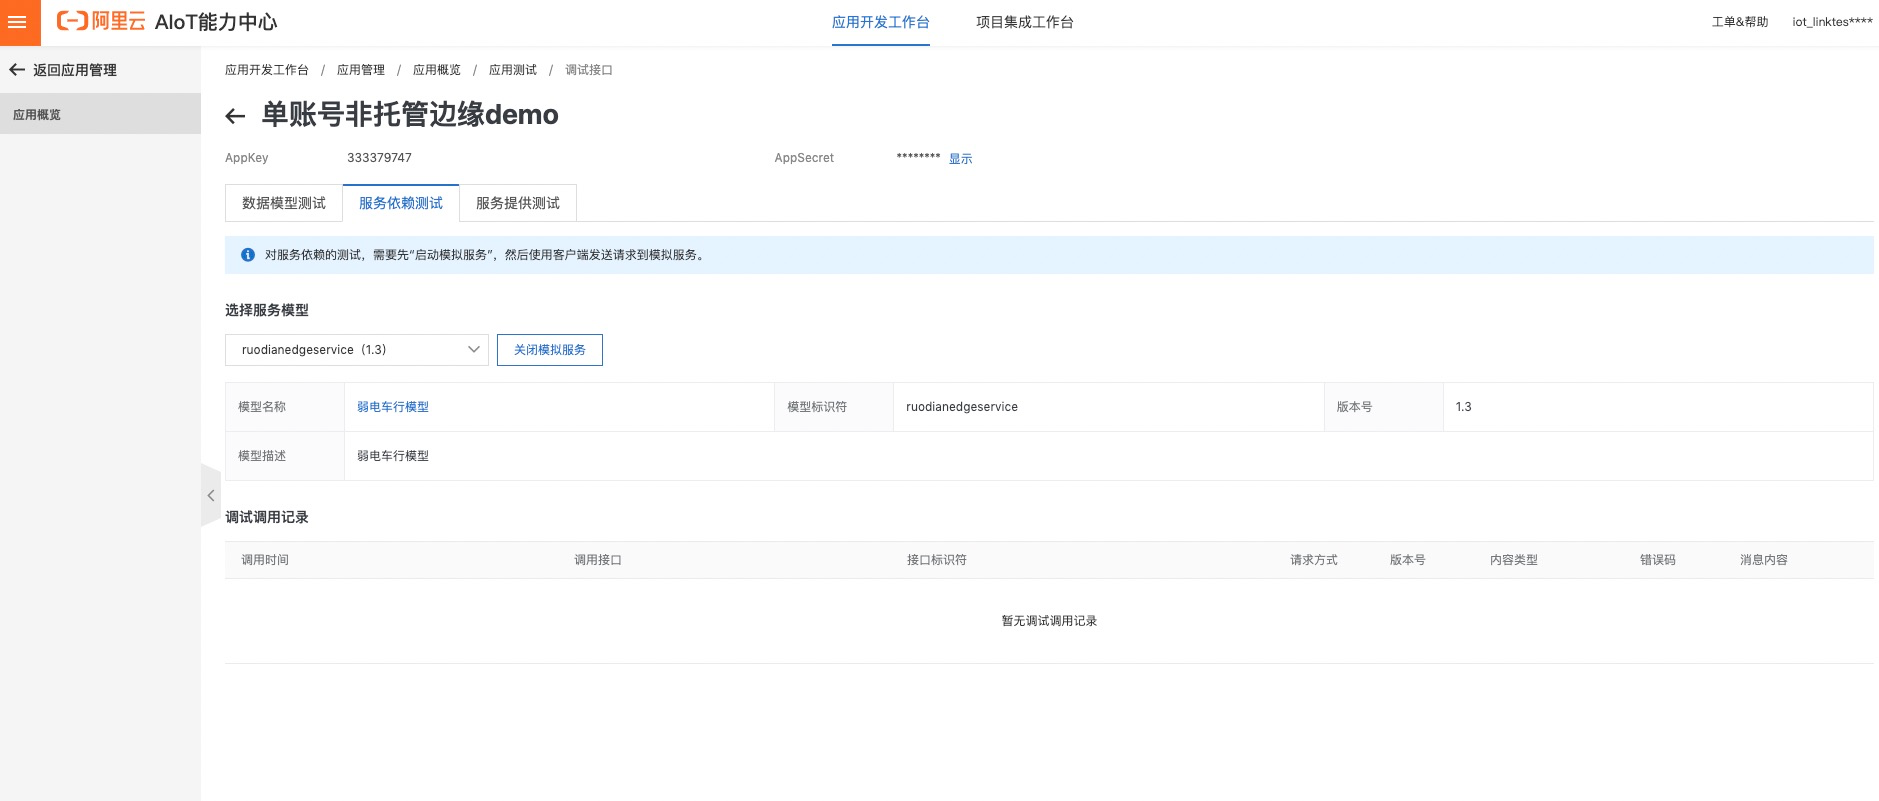
Task: Click 调试接口 breadcrumb text
Action: 589,70
